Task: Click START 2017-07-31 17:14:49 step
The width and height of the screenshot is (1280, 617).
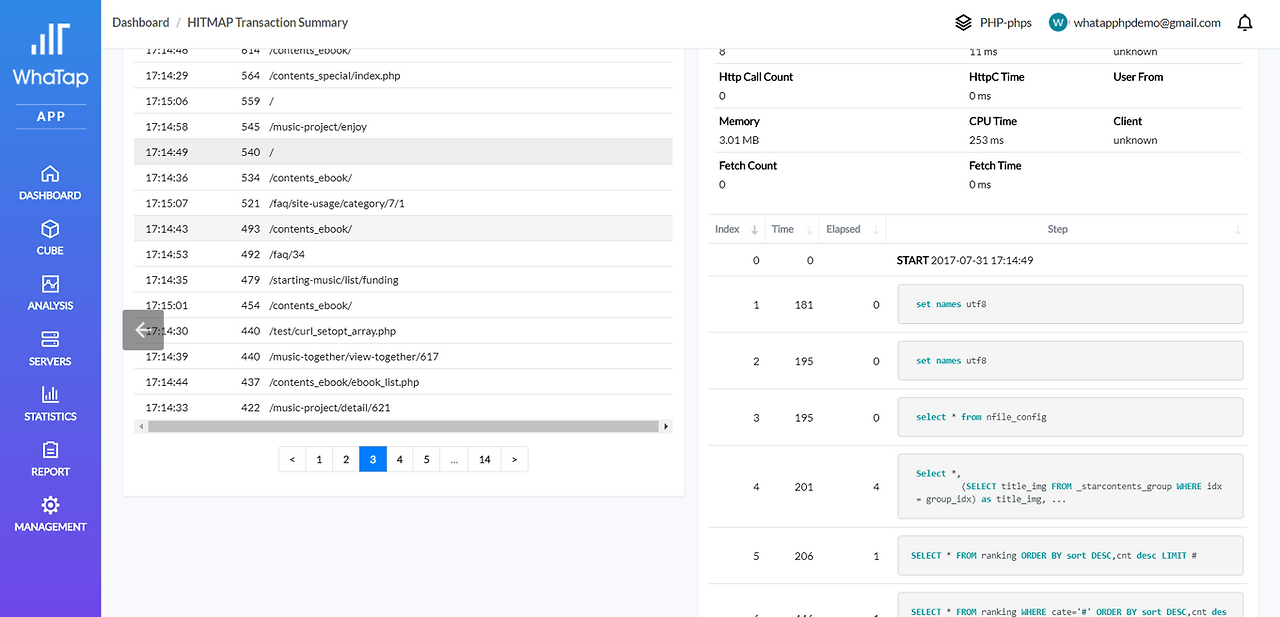Action: point(965,260)
